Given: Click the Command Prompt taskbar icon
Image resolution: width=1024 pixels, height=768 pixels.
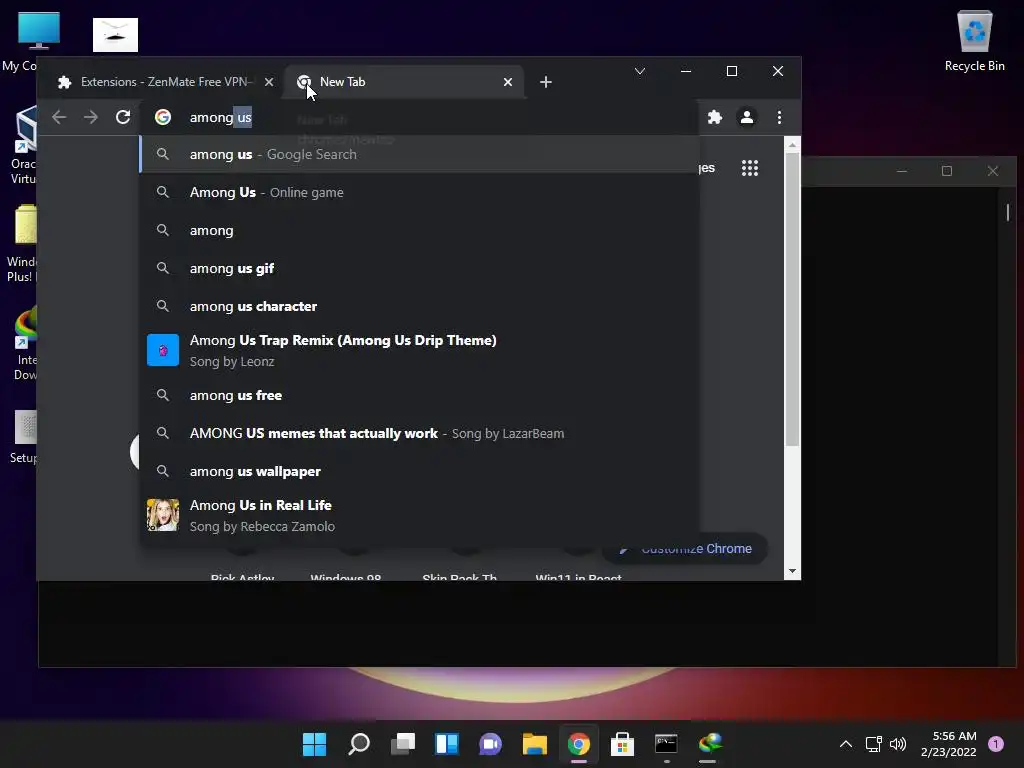Looking at the screenshot, I should point(666,744).
